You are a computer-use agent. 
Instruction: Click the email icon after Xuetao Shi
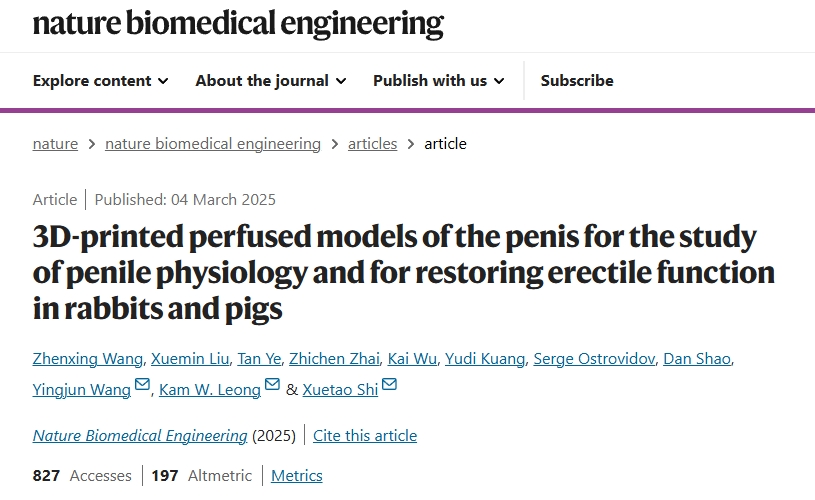[x=389, y=386]
